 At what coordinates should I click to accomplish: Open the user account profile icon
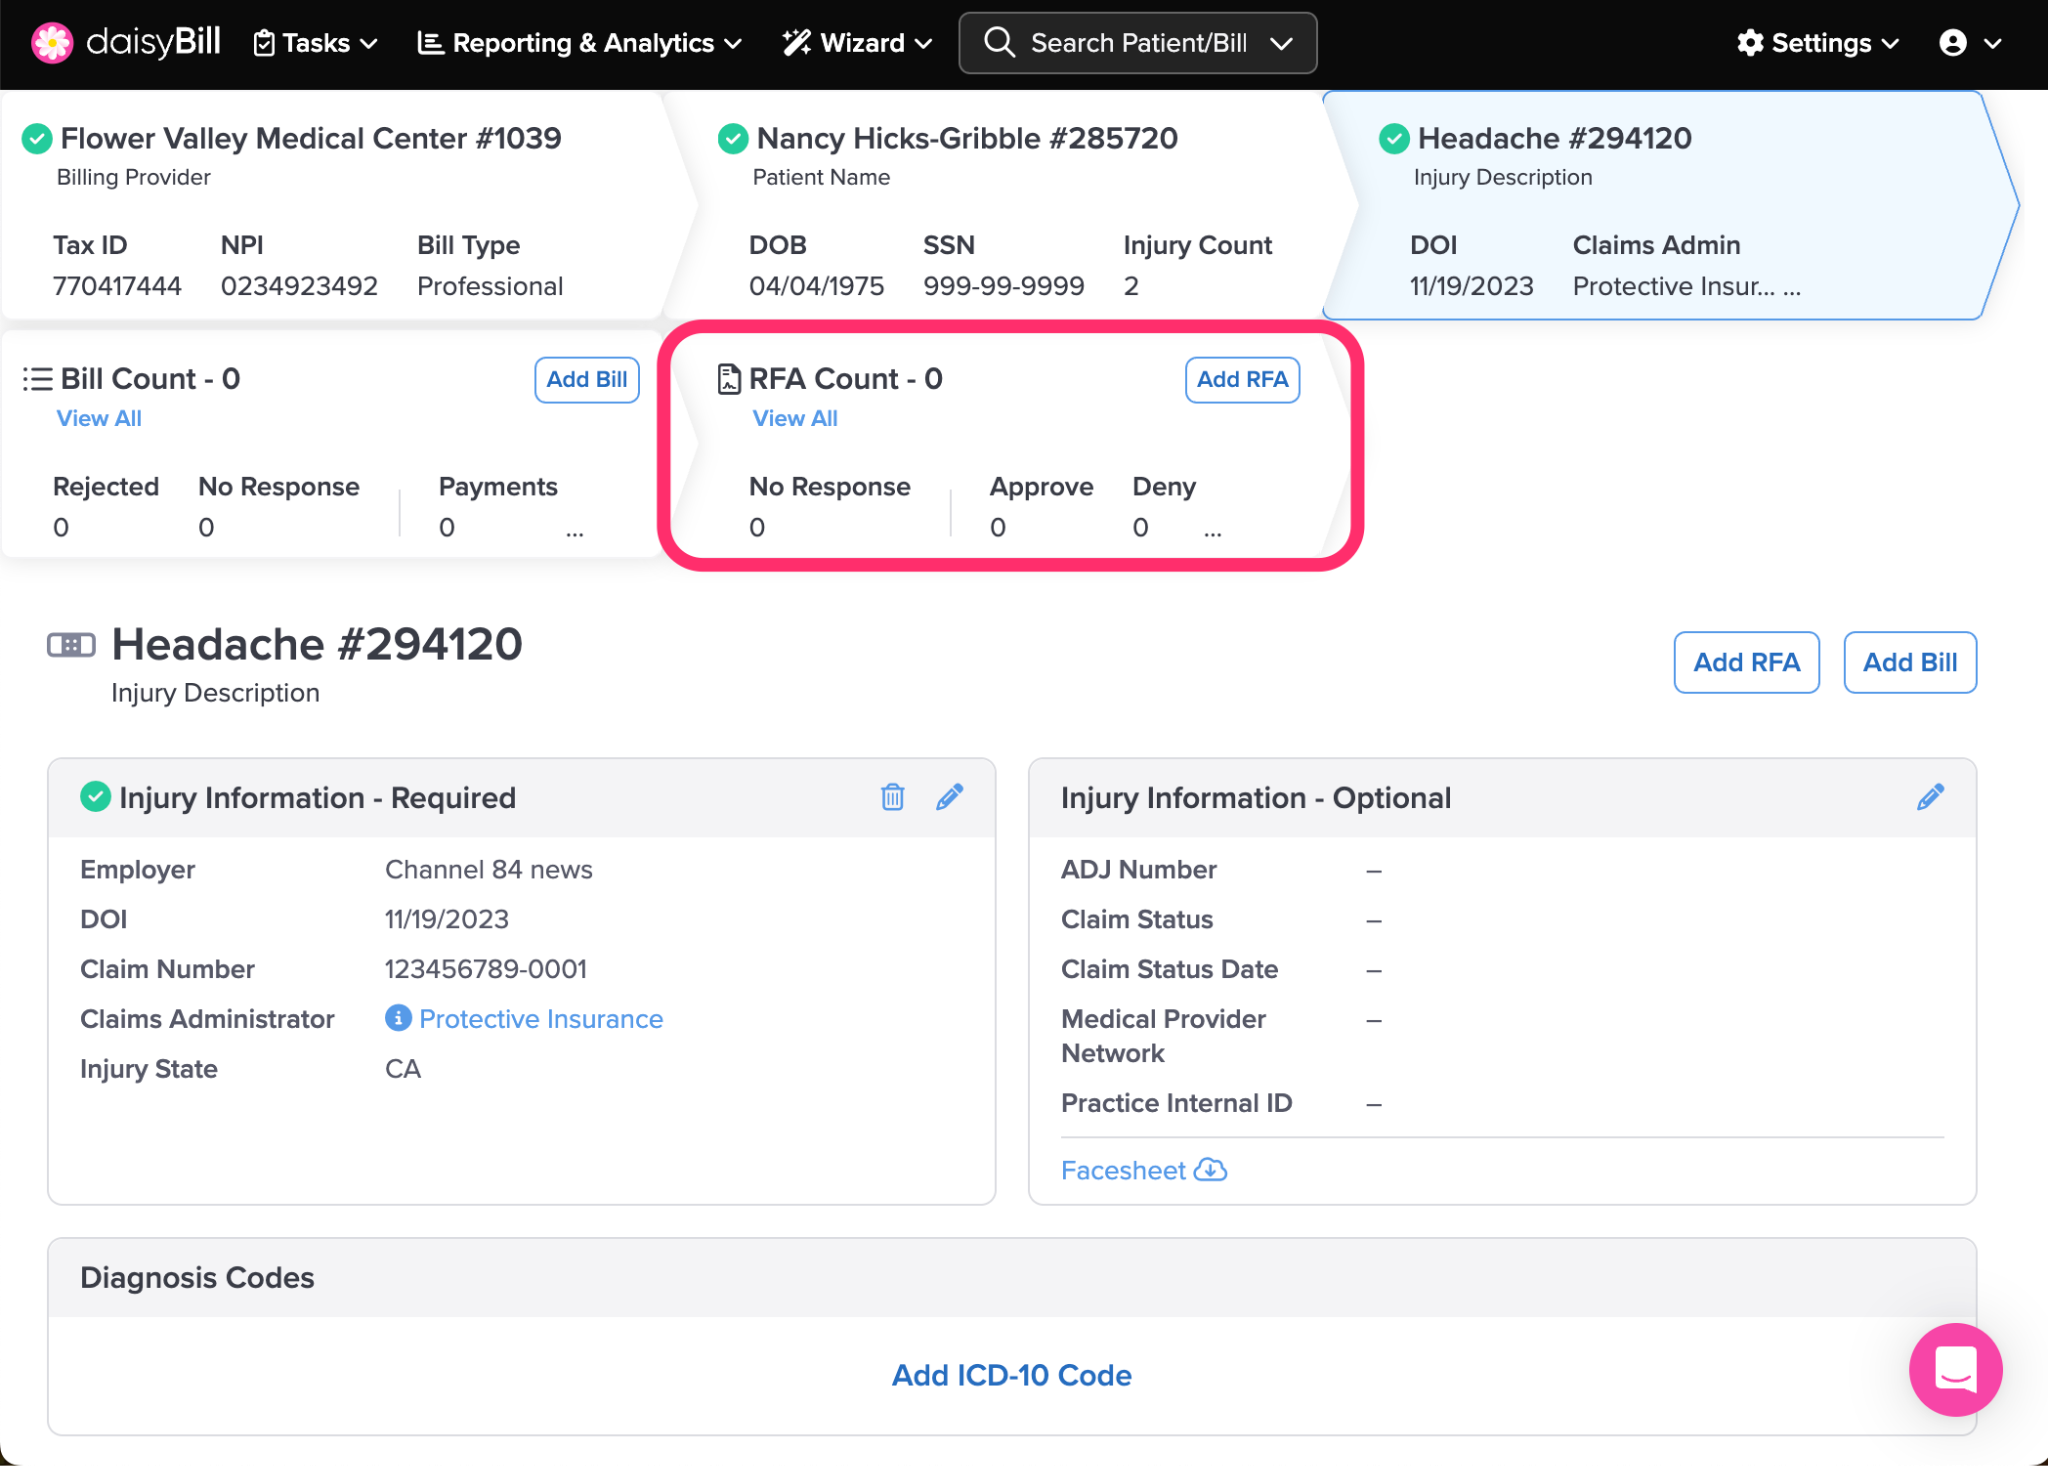pos(1953,43)
